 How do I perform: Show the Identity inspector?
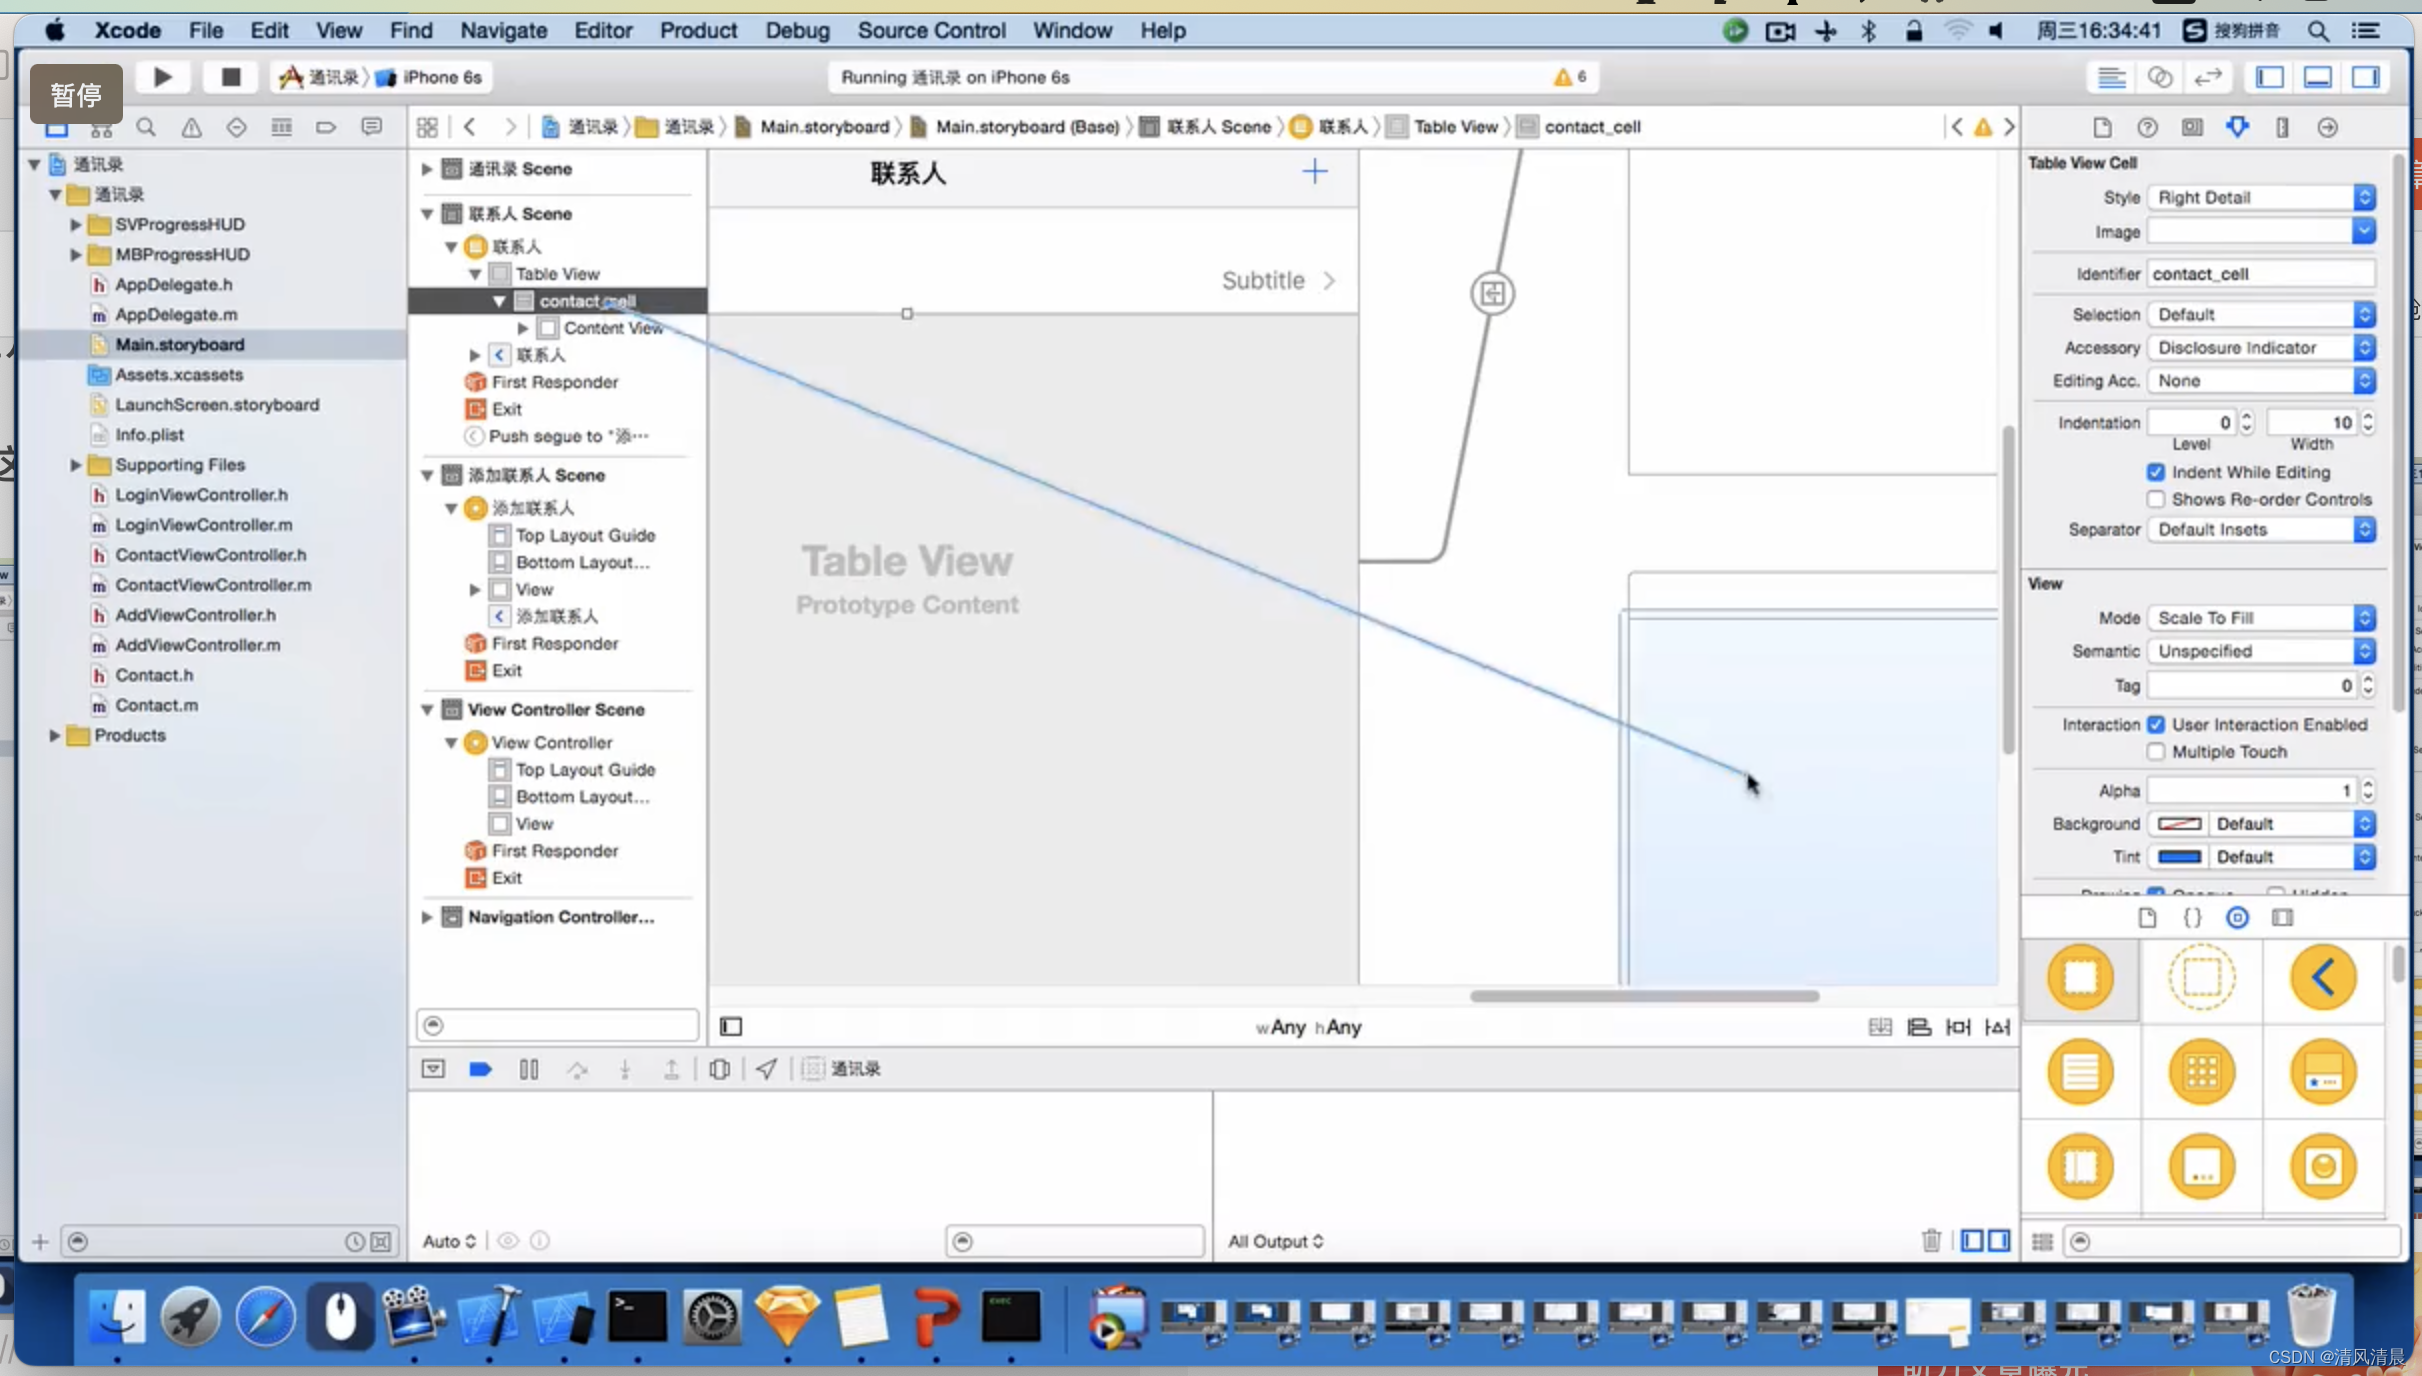[x=2192, y=127]
